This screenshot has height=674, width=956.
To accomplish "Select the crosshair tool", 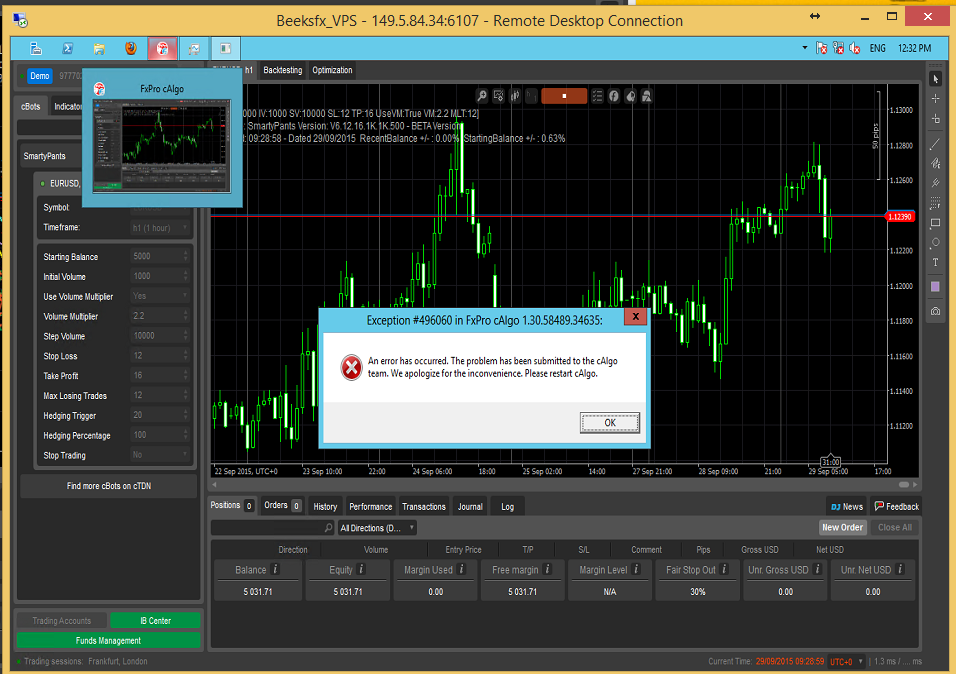I will 935,98.
